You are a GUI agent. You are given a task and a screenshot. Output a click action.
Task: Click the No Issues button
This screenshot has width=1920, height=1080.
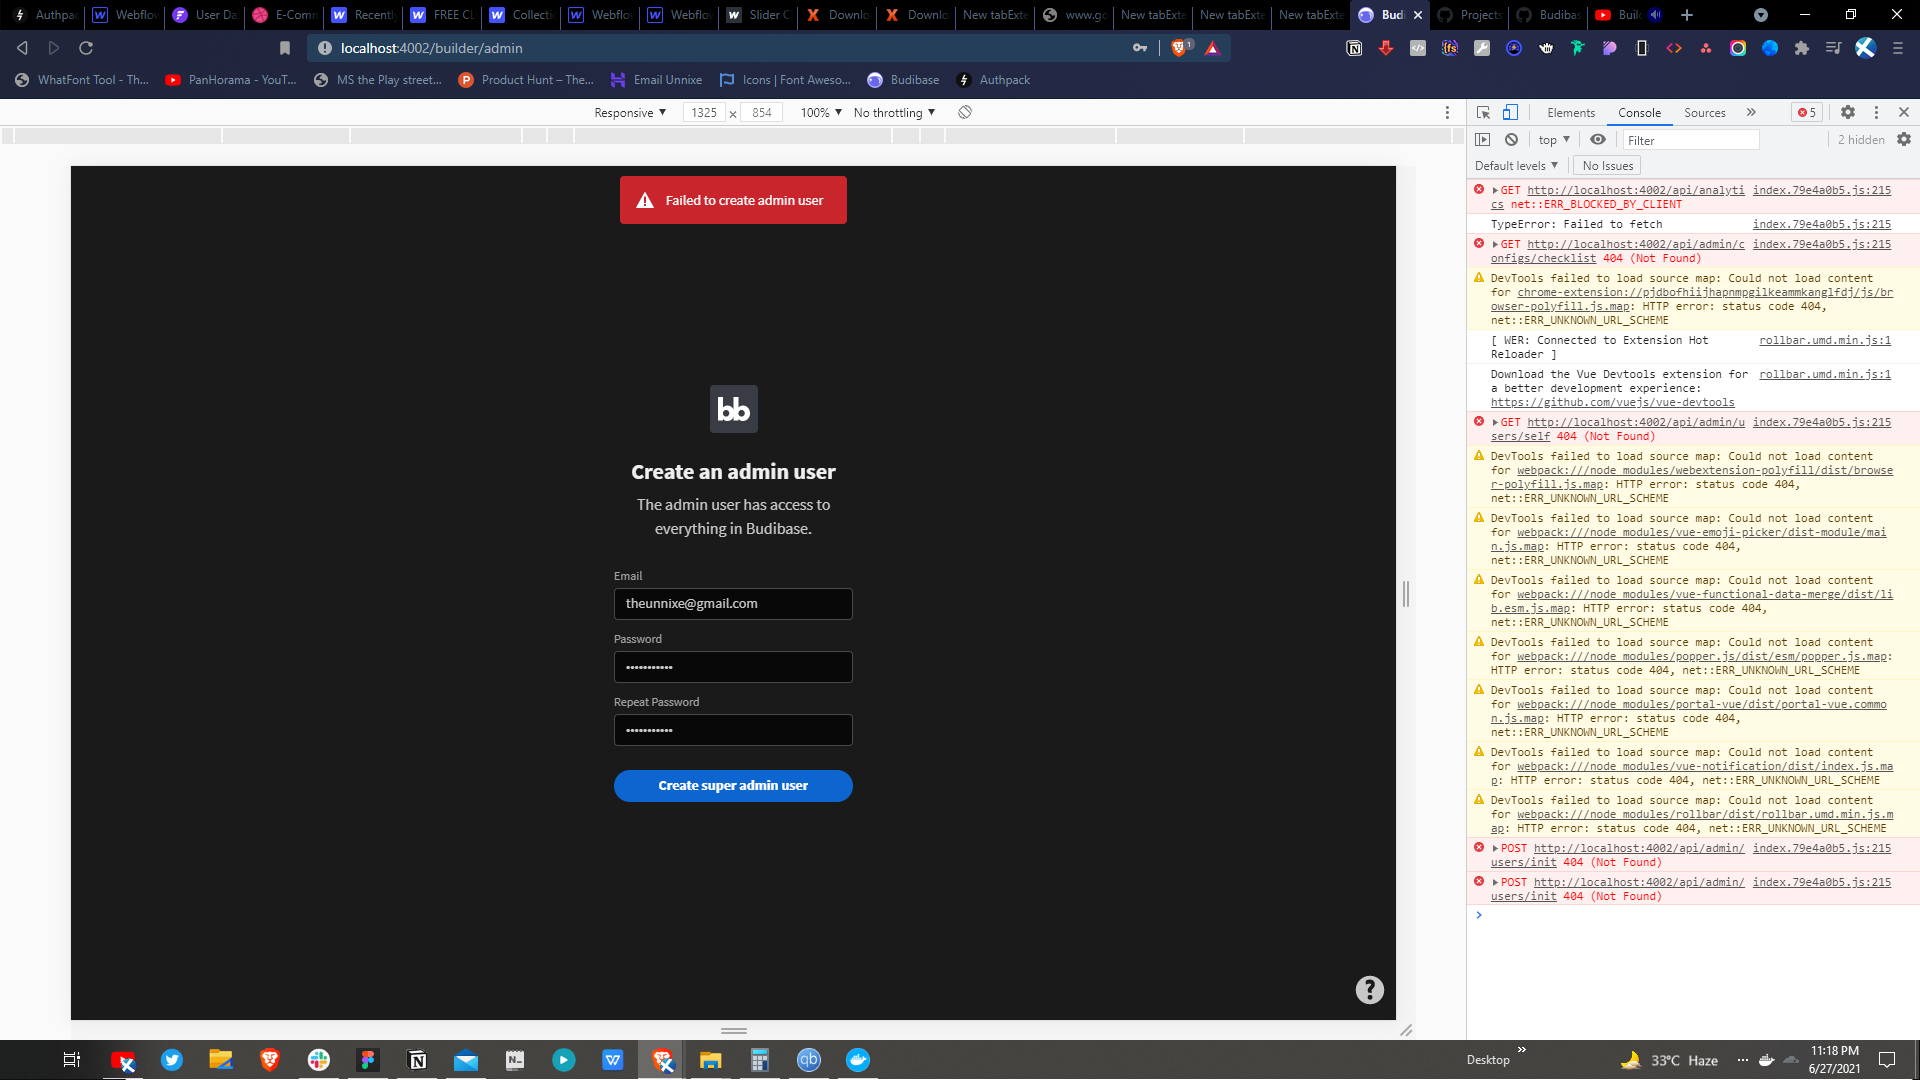[1607, 166]
